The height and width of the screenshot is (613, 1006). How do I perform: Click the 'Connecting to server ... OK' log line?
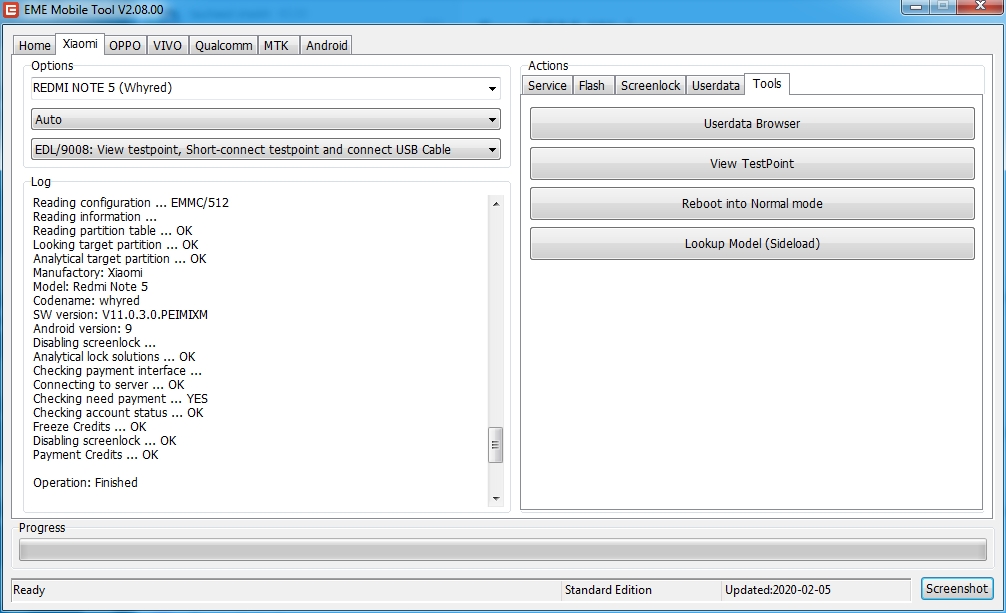click(108, 384)
